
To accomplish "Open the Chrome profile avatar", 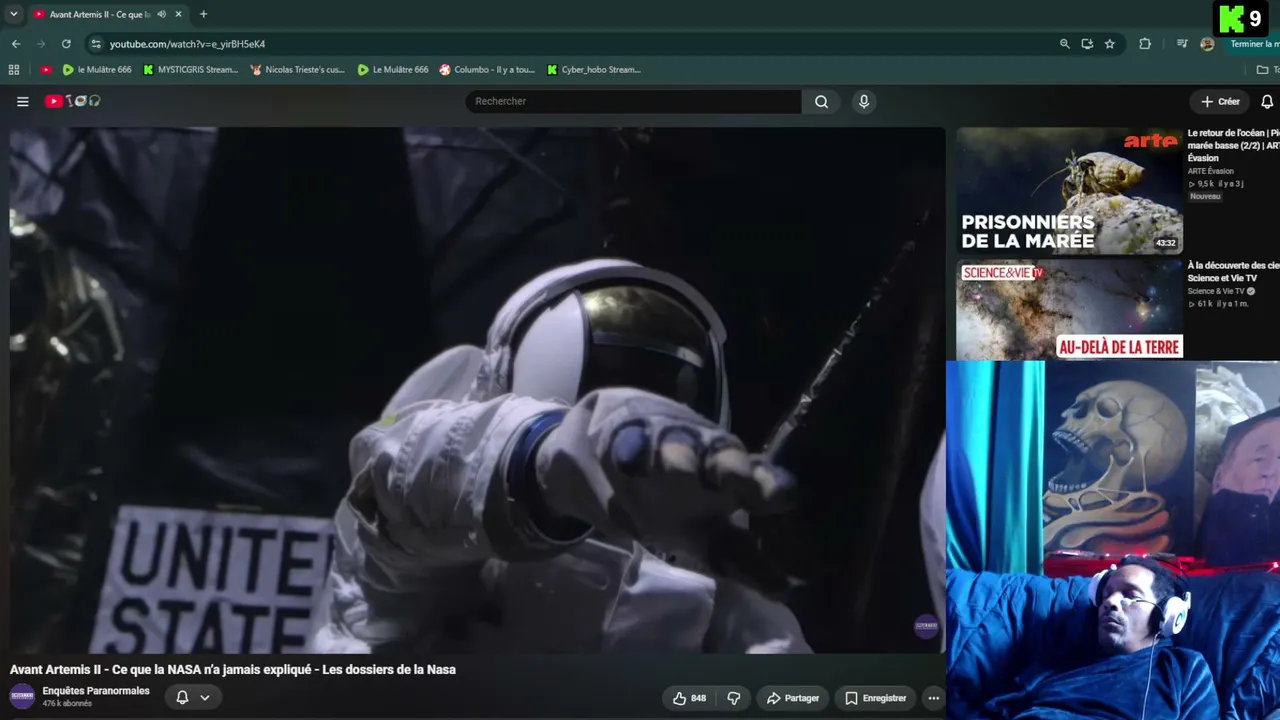I will pyautogui.click(x=1207, y=44).
